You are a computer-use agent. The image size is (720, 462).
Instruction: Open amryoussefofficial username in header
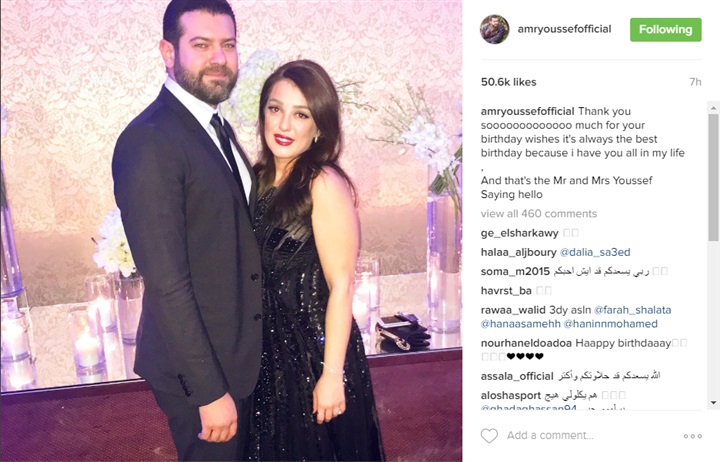click(564, 29)
